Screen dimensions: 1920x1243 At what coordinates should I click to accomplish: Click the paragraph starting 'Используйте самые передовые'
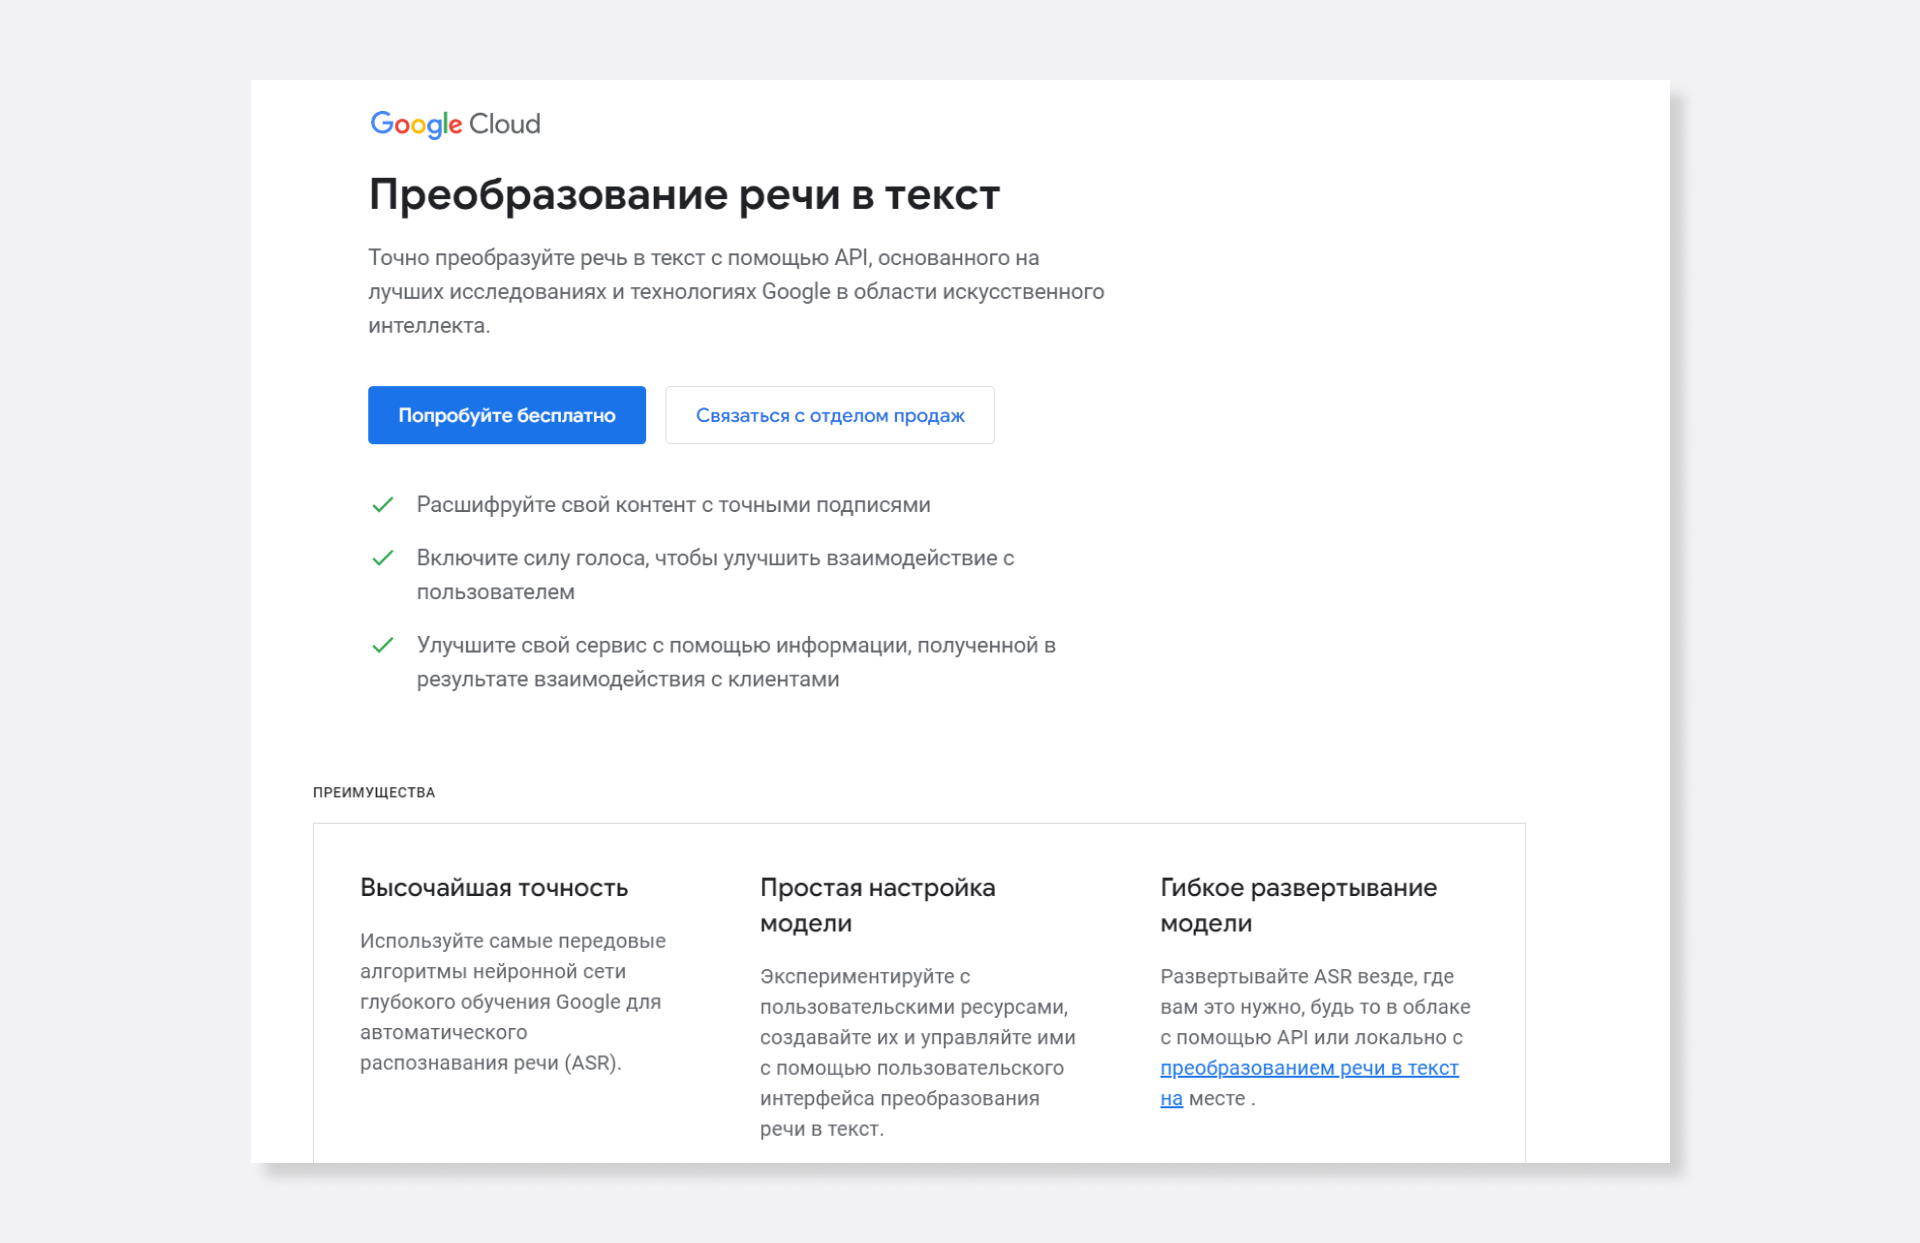pyautogui.click(x=512, y=1001)
